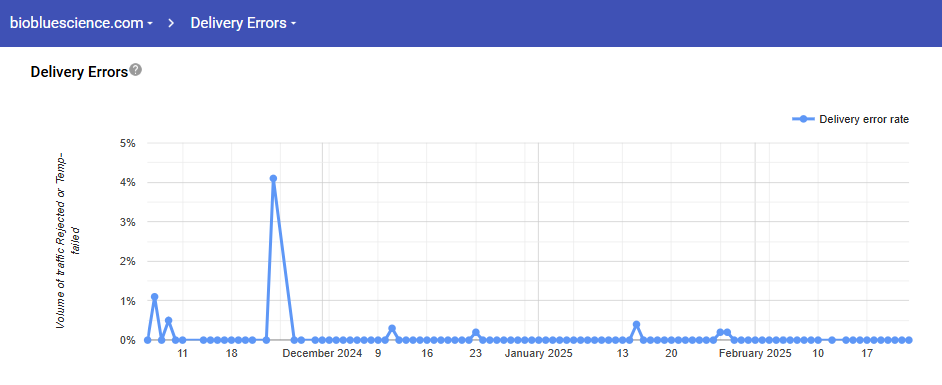Click the February 2025 axis label
The width and height of the screenshot is (942, 385).
point(755,353)
